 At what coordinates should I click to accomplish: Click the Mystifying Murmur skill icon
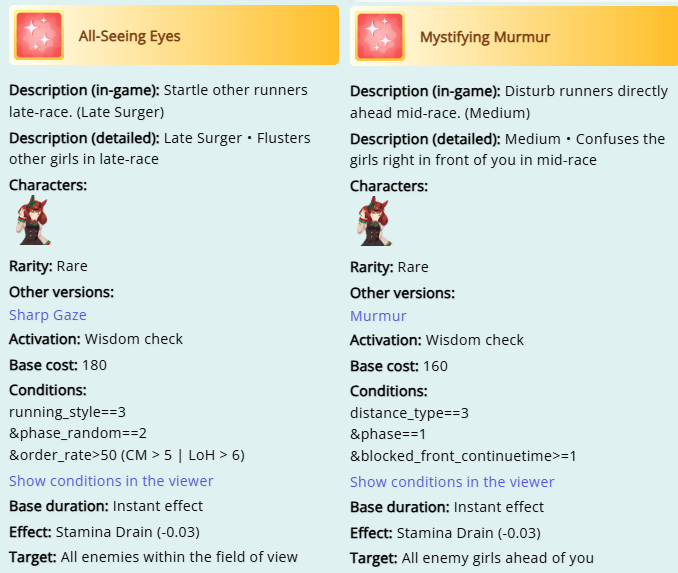pos(380,36)
